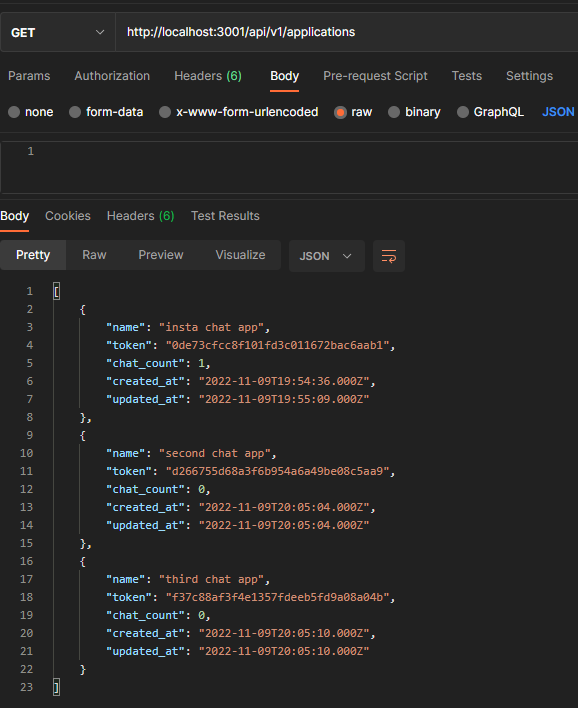Click the request URL input field

coord(347,33)
